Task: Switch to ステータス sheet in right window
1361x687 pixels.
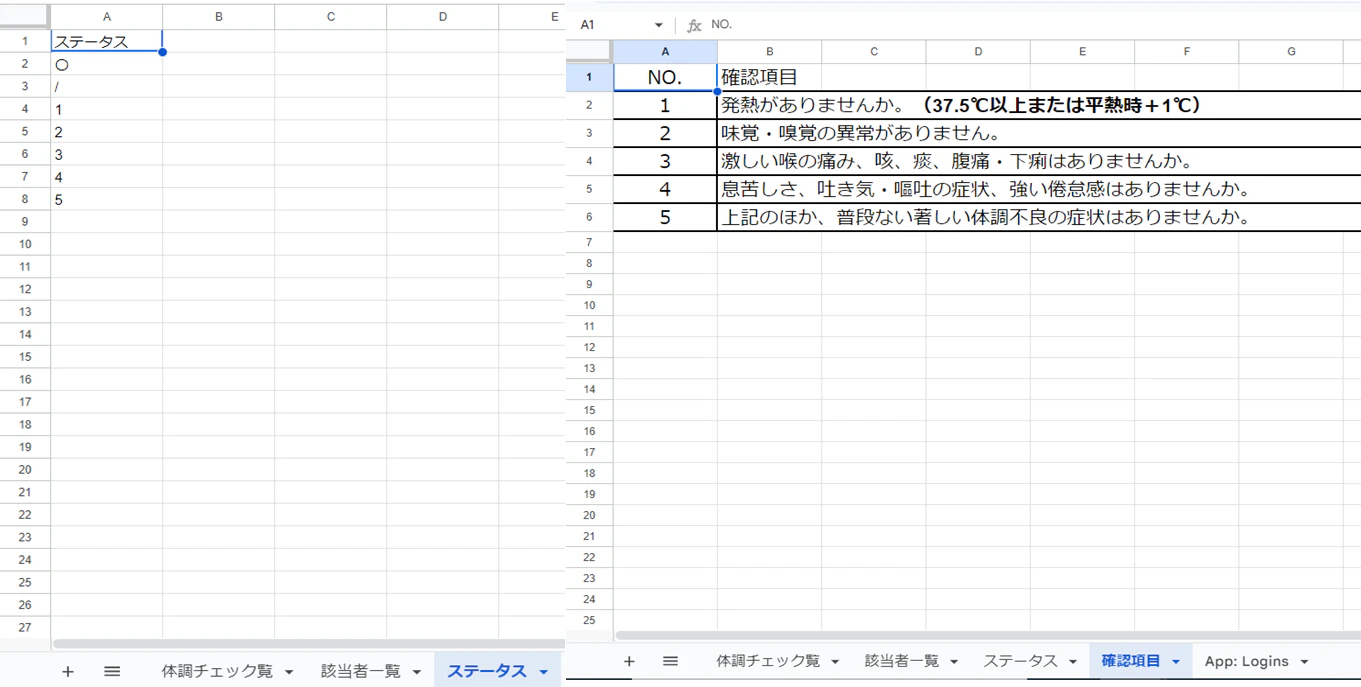Action: [x=1020, y=661]
